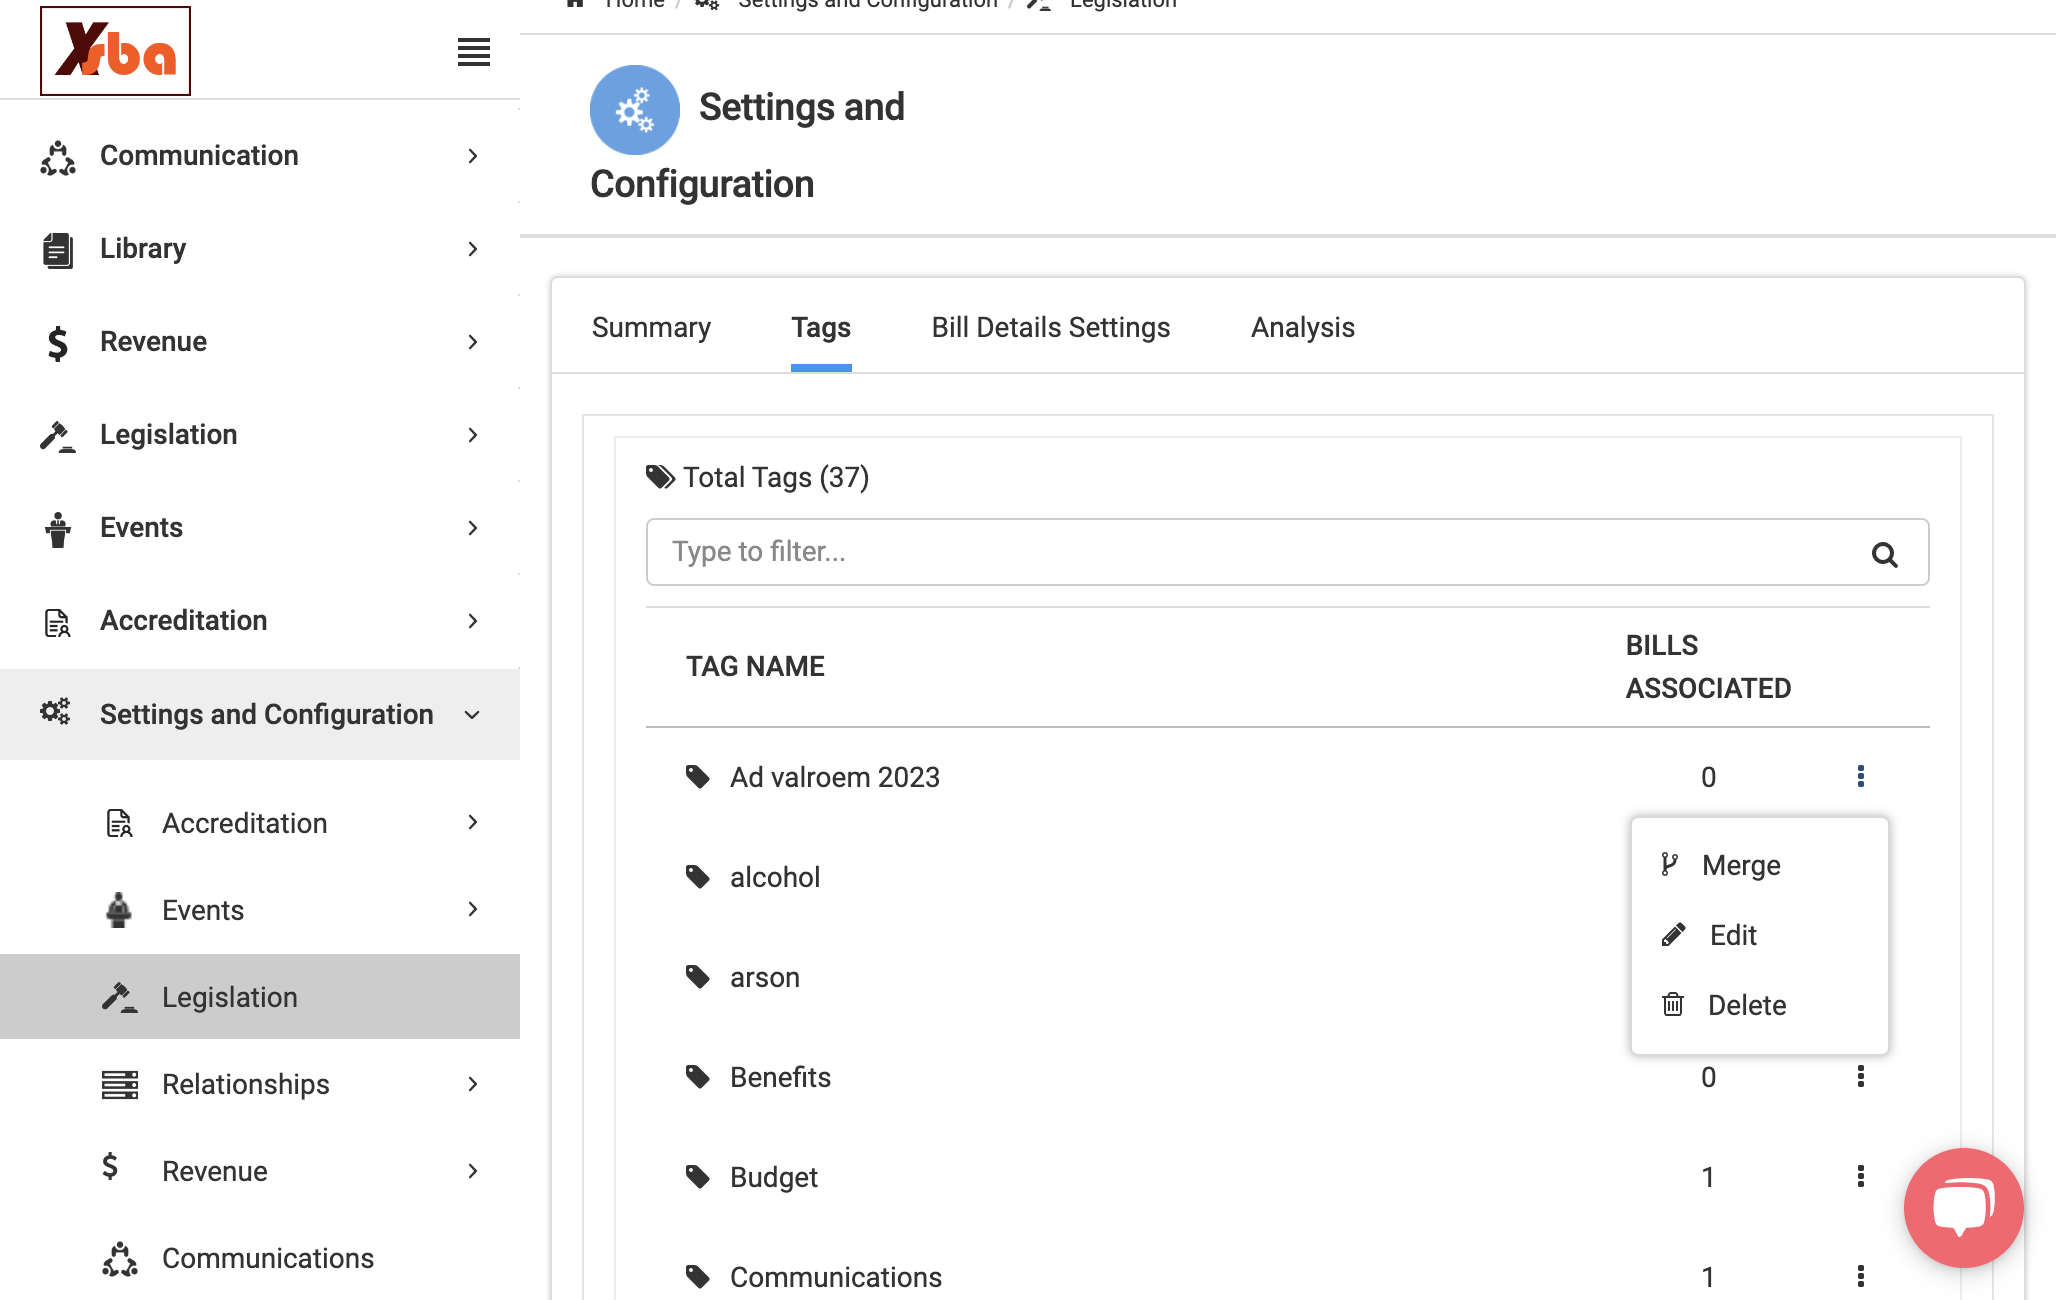Image resolution: width=2056 pixels, height=1300 pixels.
Task: Click the search magnifier icon in filter box
Action: 1885,554
